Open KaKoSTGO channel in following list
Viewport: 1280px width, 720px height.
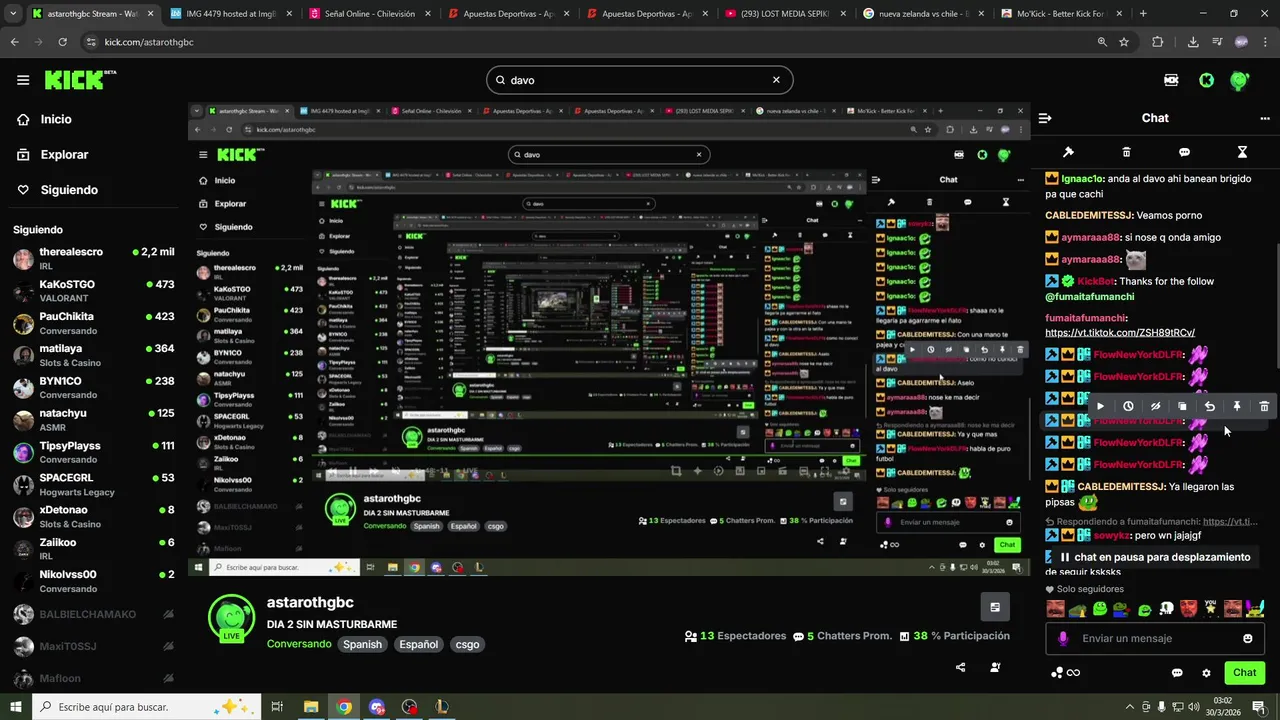[x=94, y=291]
